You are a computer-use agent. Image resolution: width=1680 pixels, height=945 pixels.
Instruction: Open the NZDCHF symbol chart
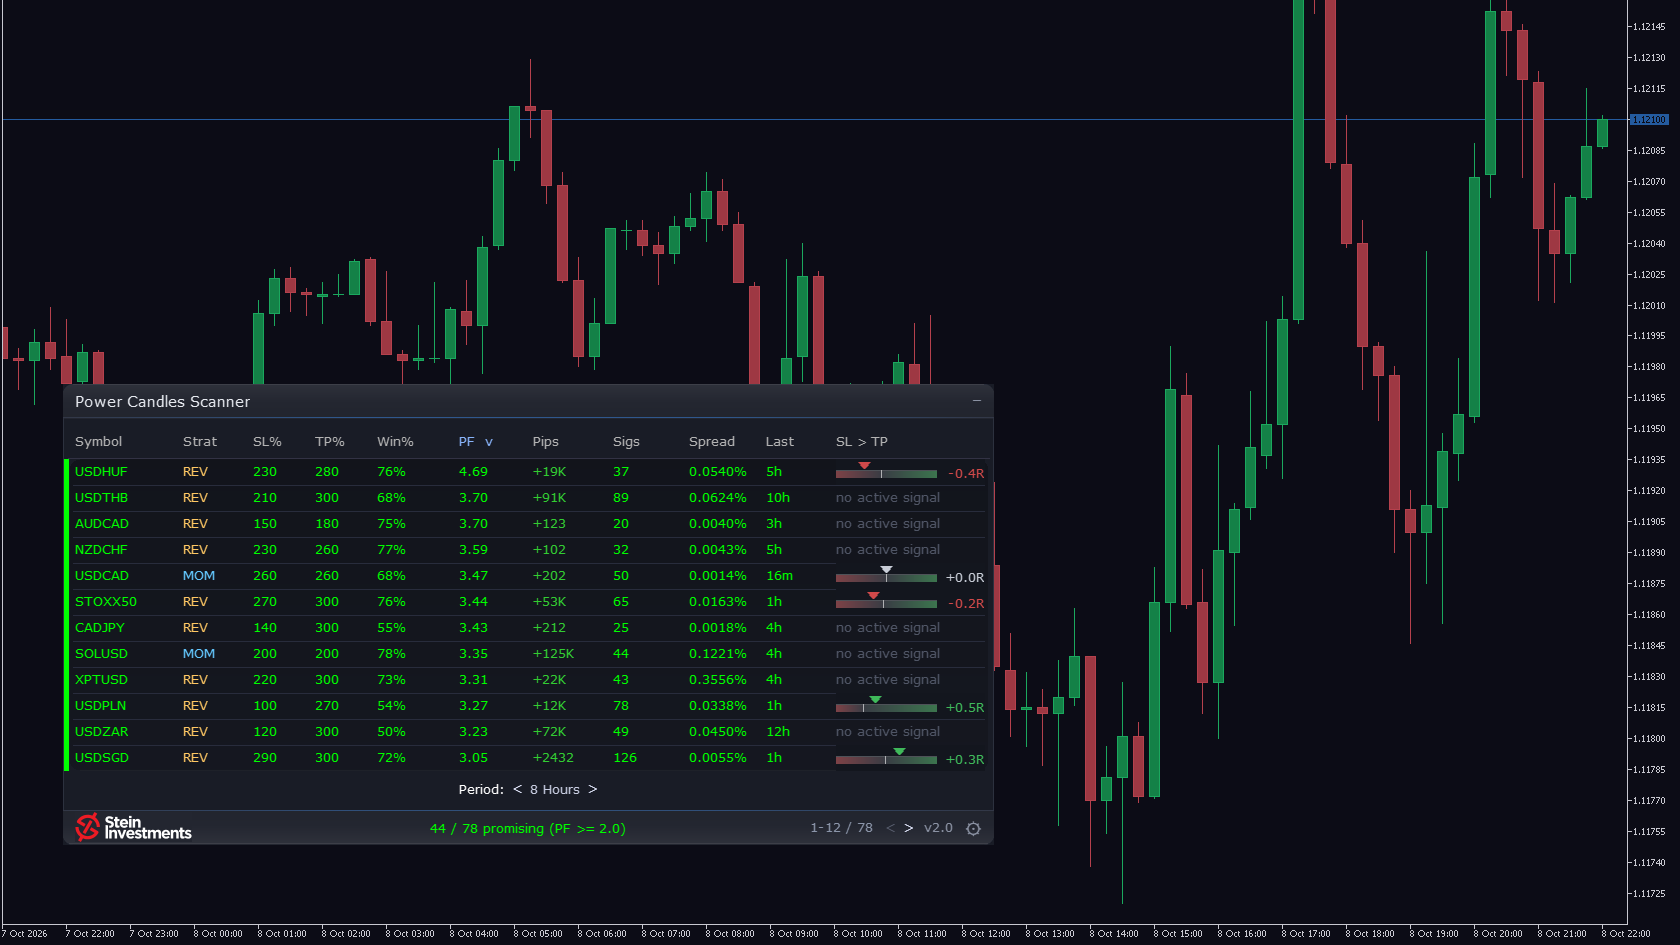tap(101, 549)
